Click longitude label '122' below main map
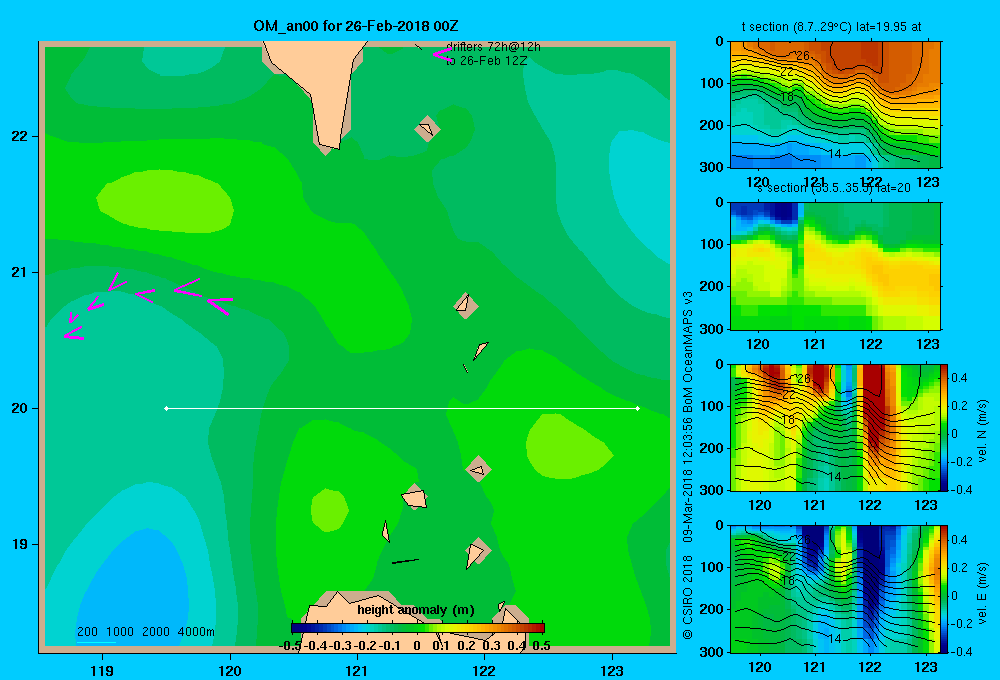The height and width of the screenshot is (680, 1000). [484, 670]
